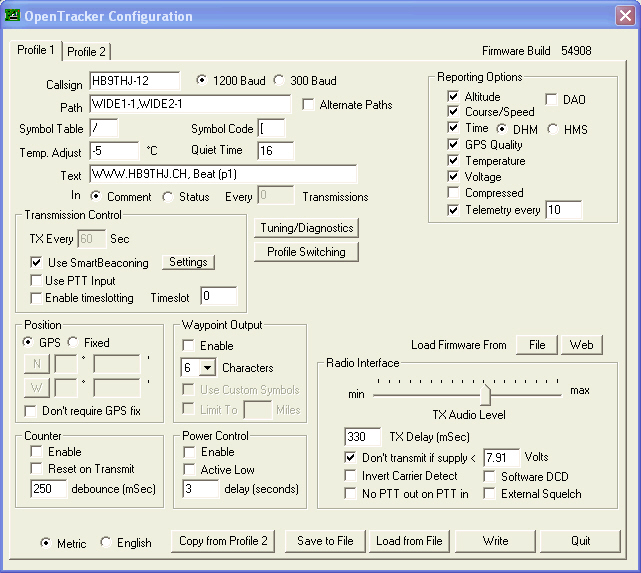The height and width of the screenshot is (573, 641).
Task: Enable Use PTT Input checkbox
Action: pos(36,280)
